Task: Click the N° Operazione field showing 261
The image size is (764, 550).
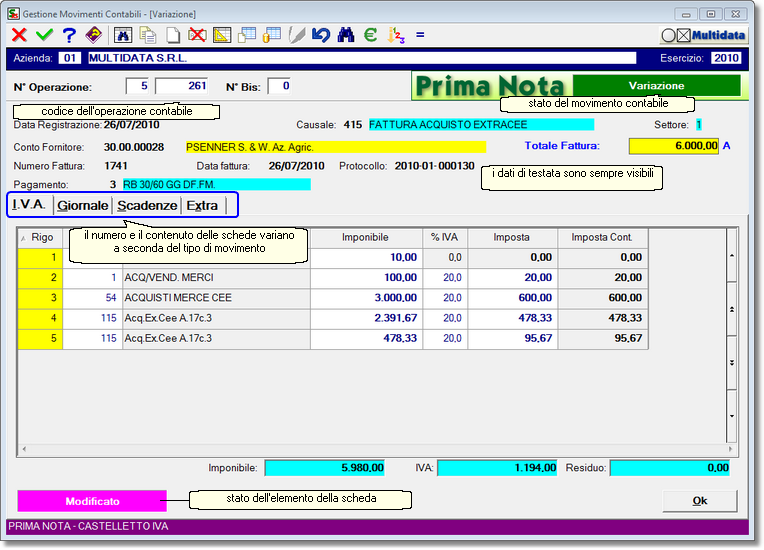Action: pos(181,86)
